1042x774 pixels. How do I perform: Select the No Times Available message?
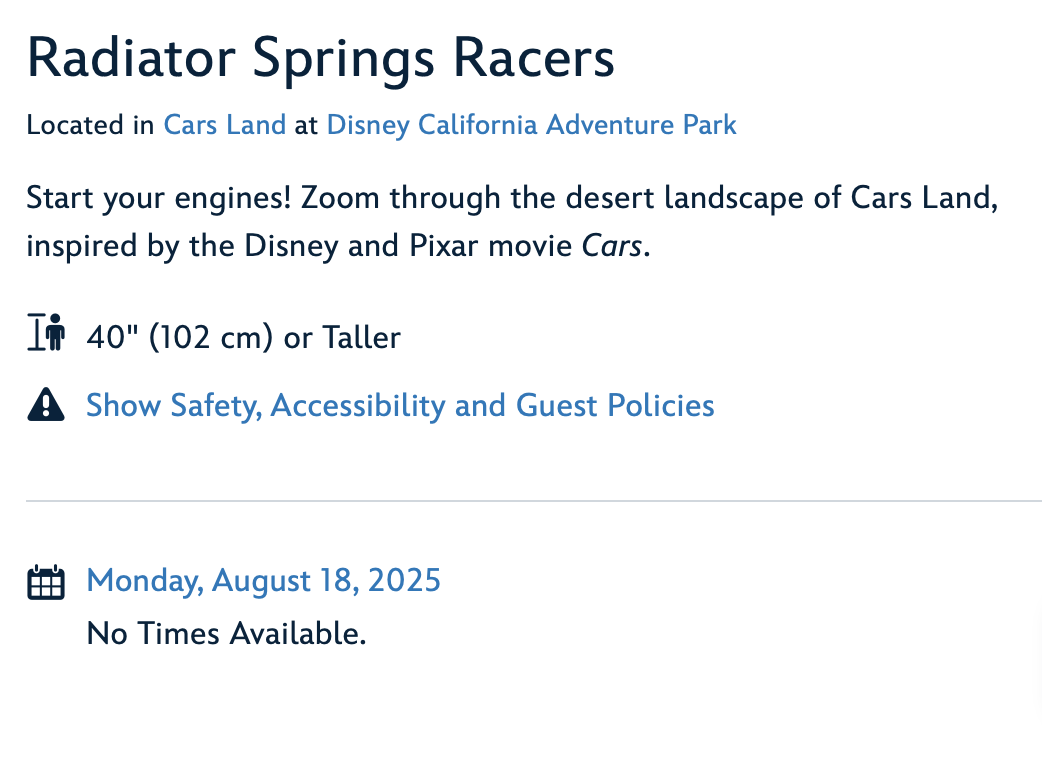point(227,633)
